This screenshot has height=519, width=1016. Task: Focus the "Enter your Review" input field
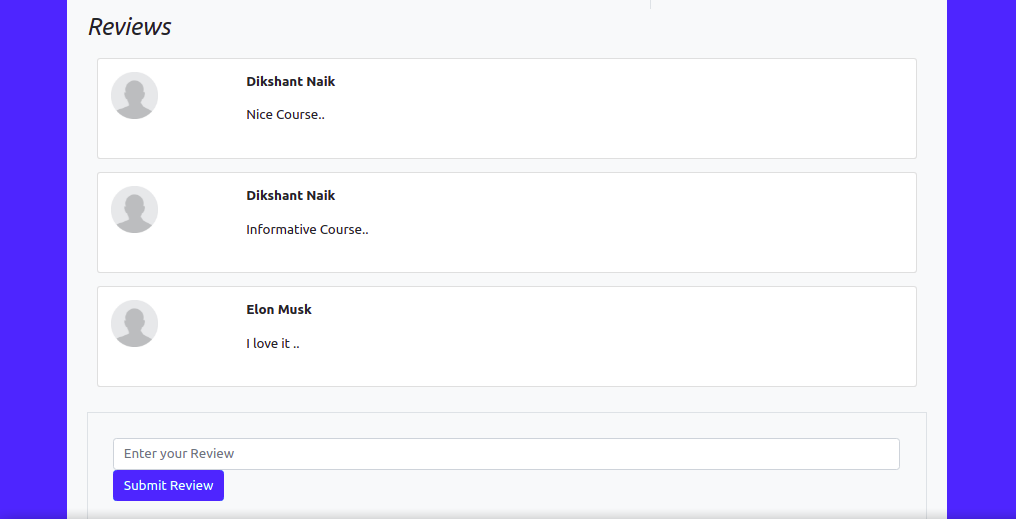(x=506, y=454)
